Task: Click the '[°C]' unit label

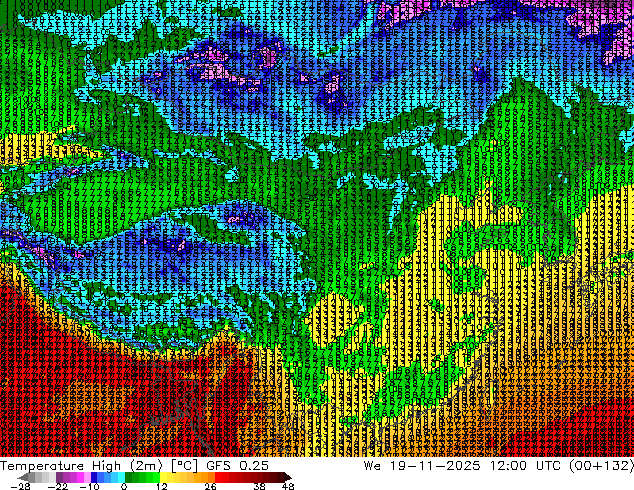Action: tap(184, 466)
